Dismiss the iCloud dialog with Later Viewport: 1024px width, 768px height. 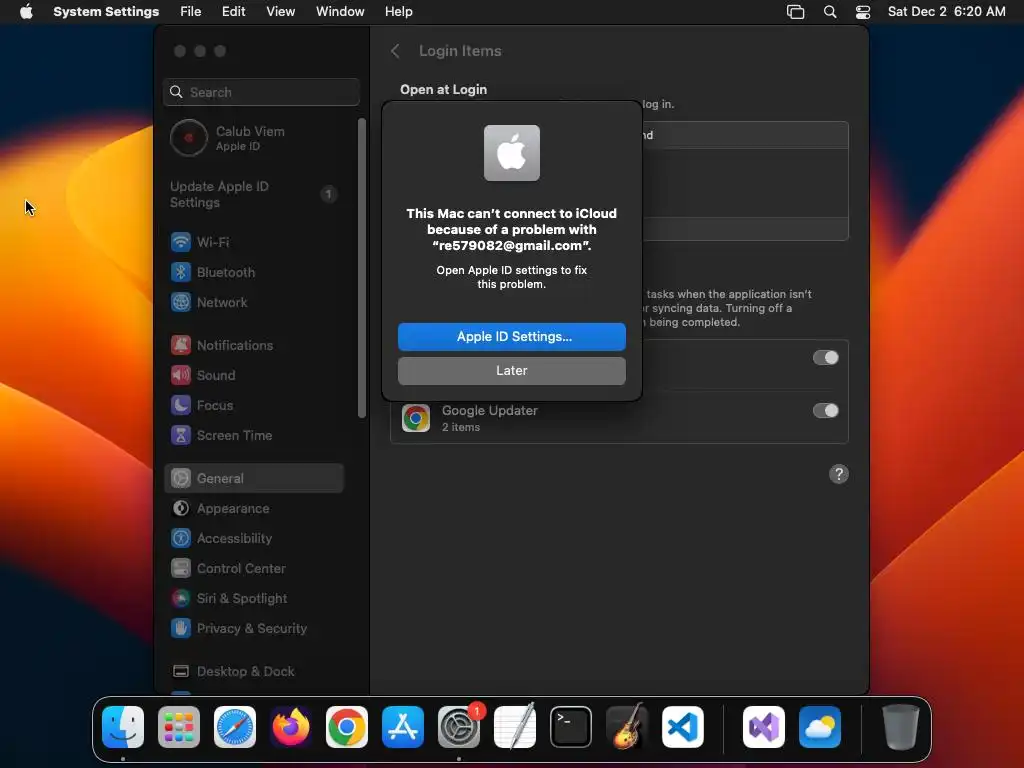pos(511,370)
